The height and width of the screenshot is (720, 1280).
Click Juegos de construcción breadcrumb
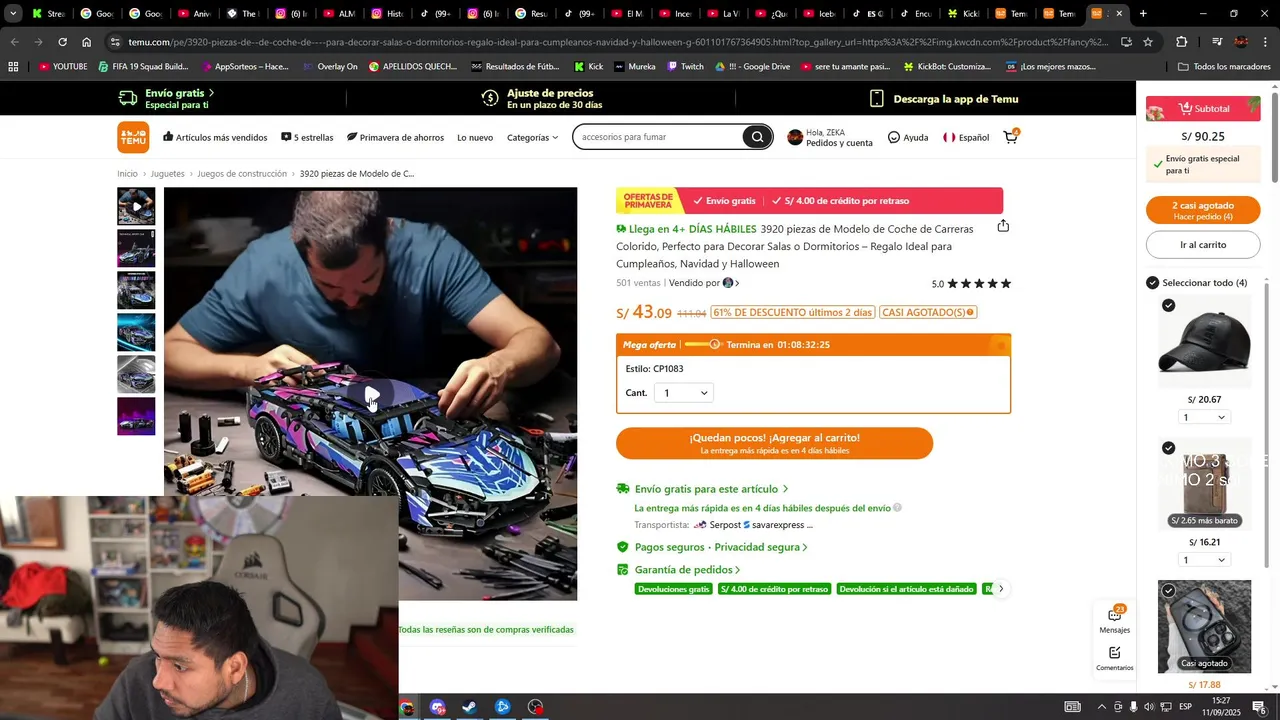coord(242,174)
